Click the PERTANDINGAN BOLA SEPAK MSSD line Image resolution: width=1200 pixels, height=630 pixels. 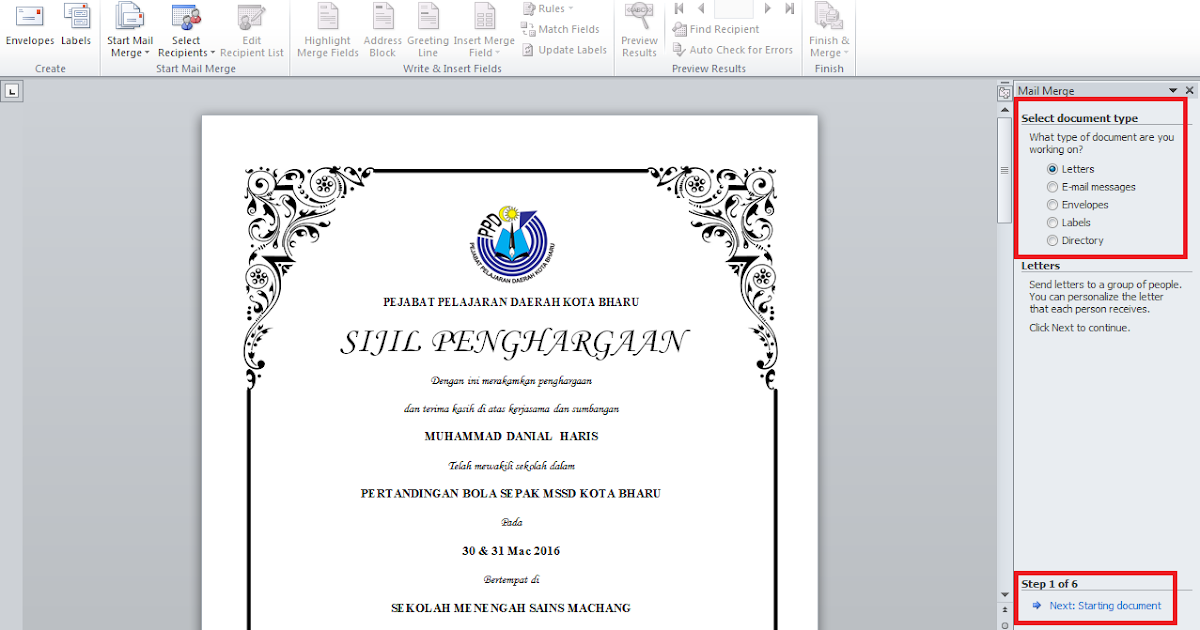point(510,494)
